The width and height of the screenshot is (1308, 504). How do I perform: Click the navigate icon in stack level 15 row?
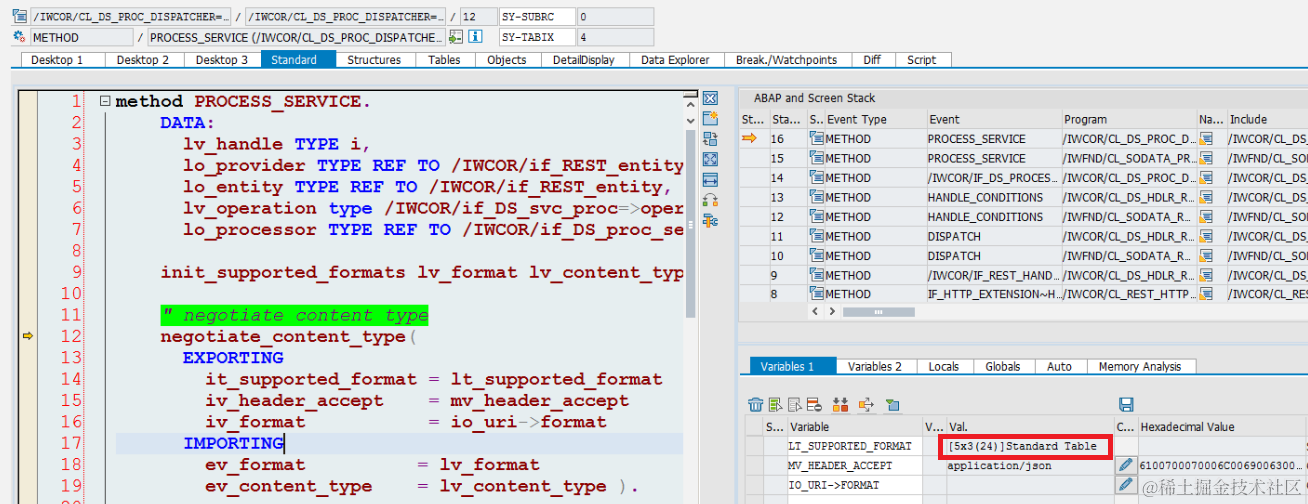[x=1206, y=158]
